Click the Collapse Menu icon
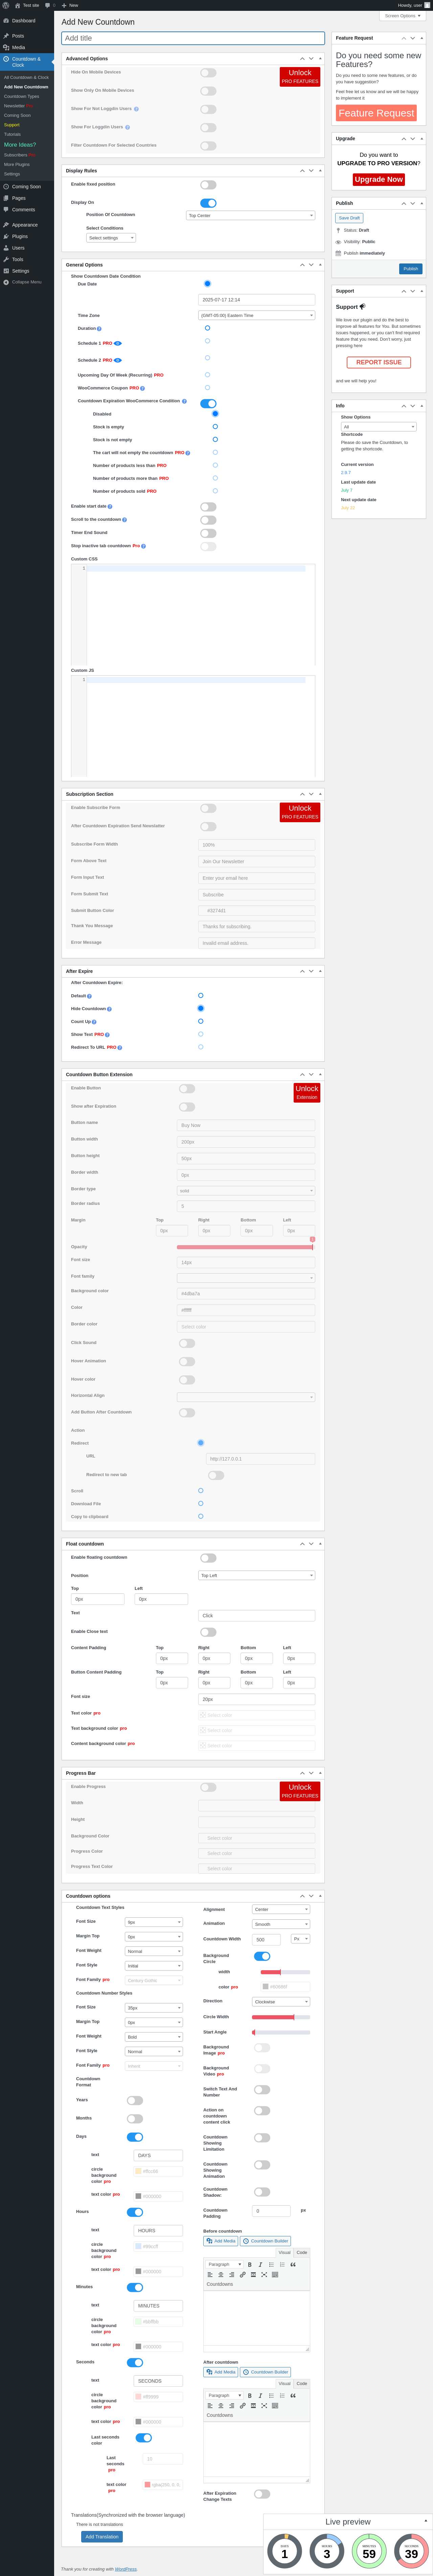The image size is (433, 2576). click(6, 282)
